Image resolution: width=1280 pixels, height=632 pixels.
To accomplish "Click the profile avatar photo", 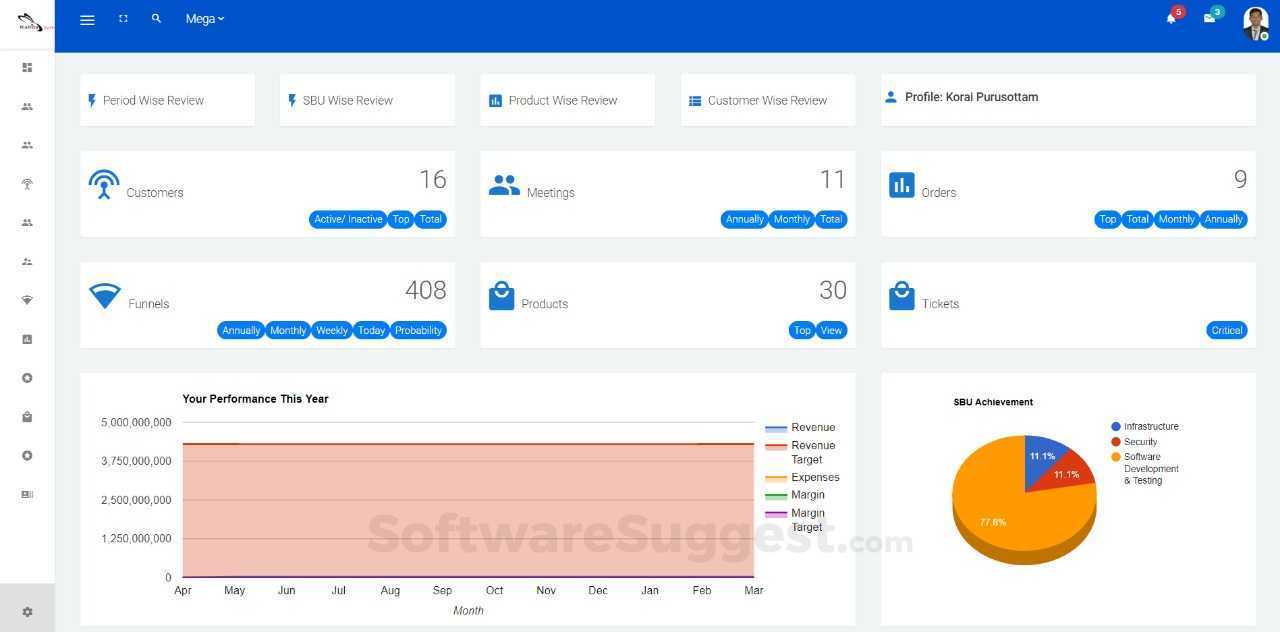I will pos(1255,24).
